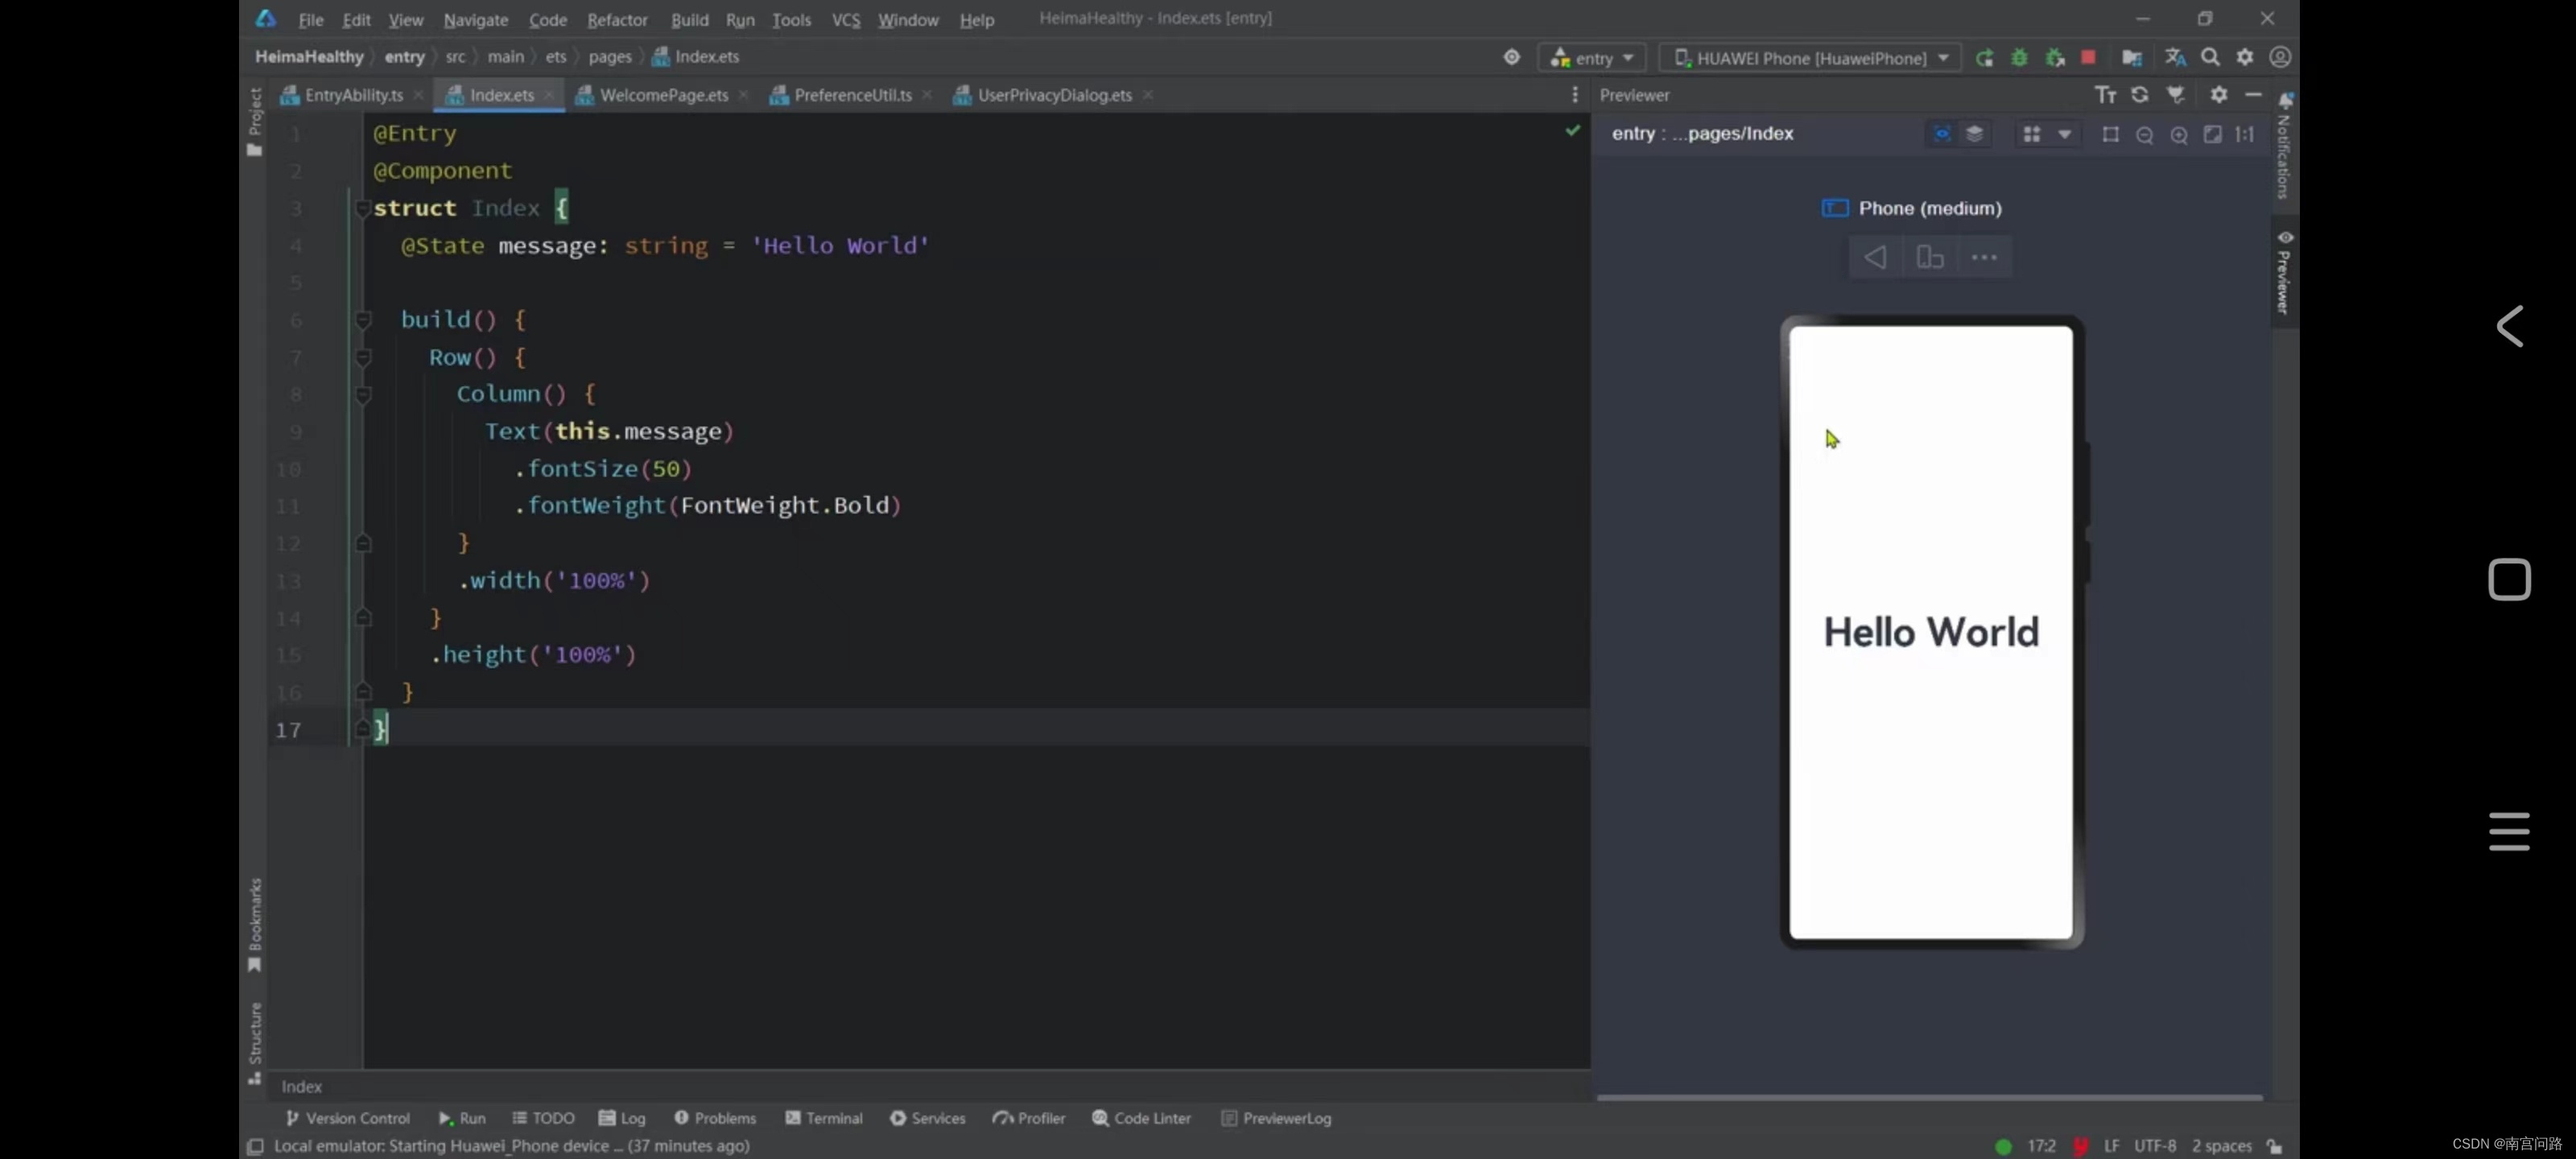Open the Refactor menu
Screen dimensions: 2576x1159
(x=617, y=19)
